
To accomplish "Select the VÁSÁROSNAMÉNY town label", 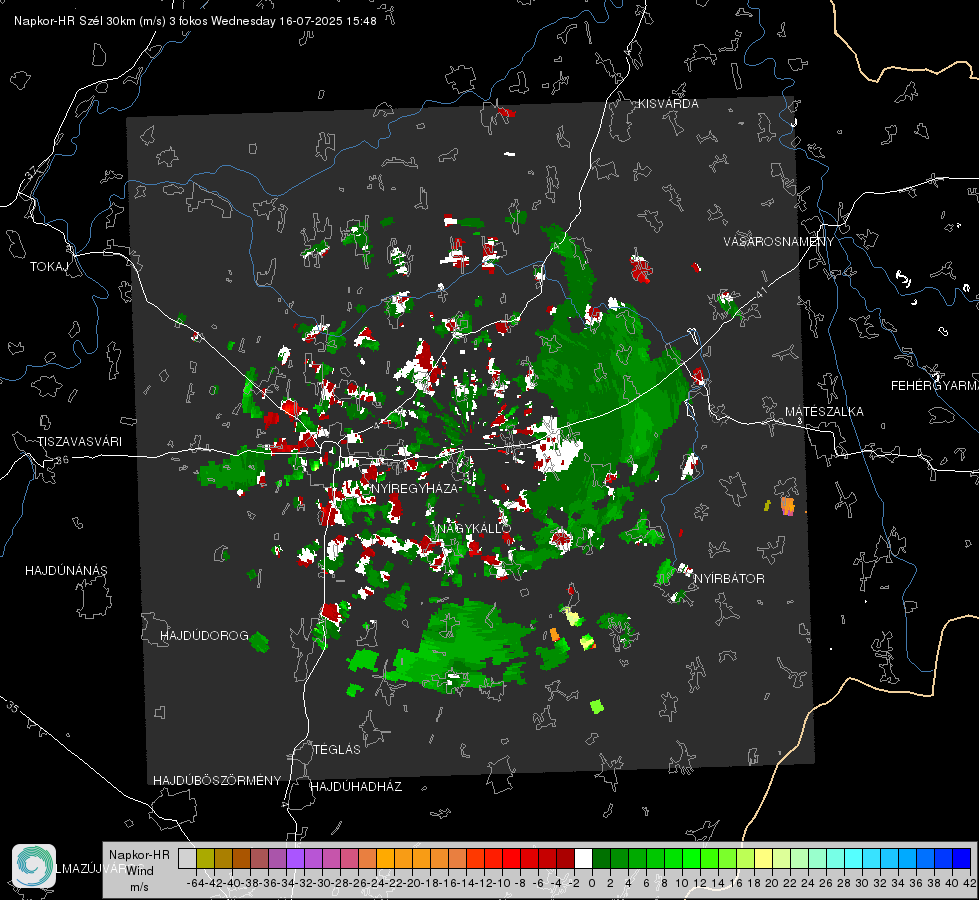I will (x=779, y=242).
